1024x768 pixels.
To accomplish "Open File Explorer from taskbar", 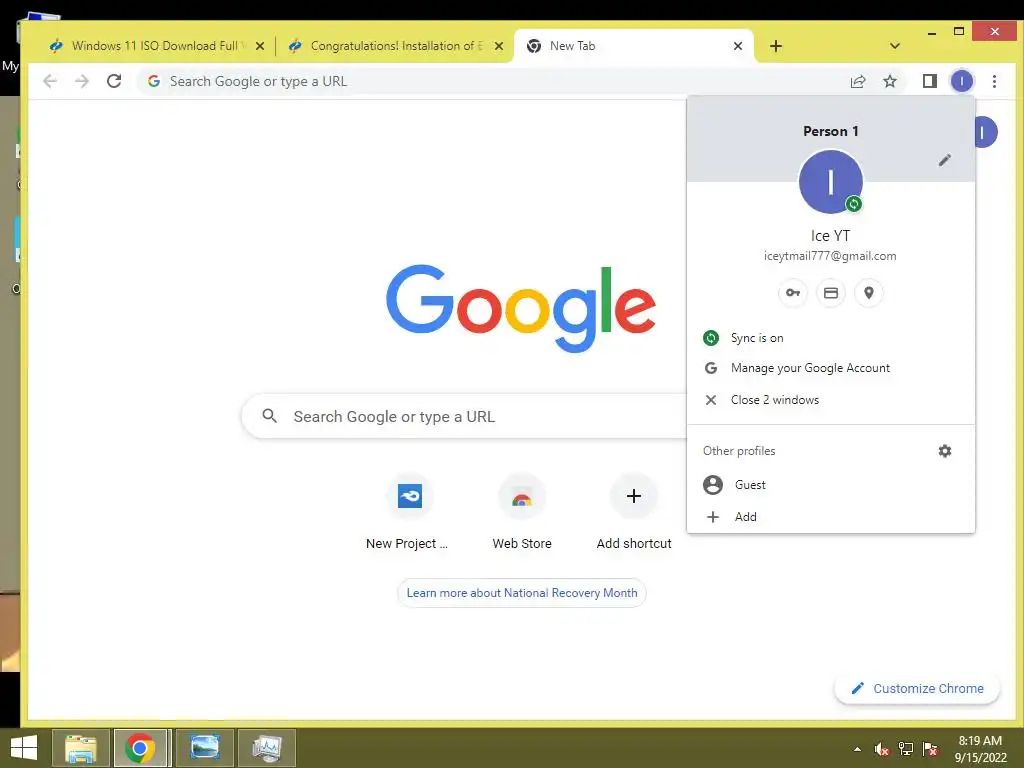I will coord(81,748).
